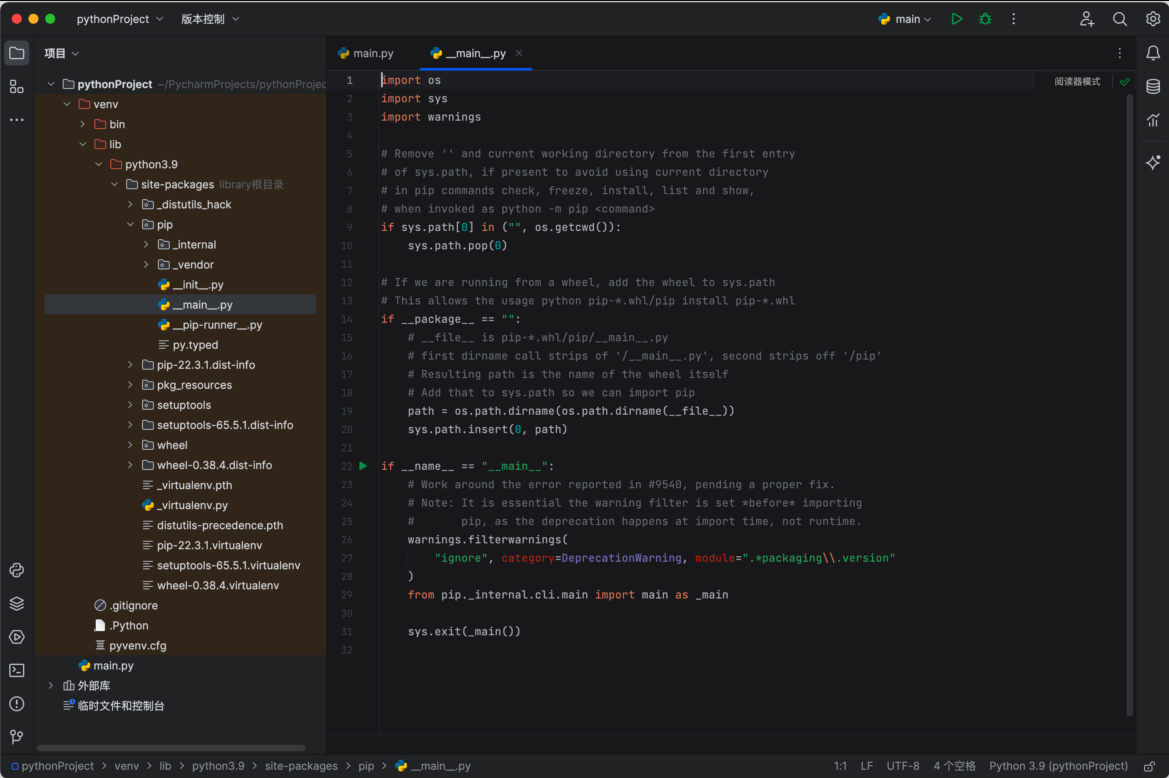The image size is (1169, 778).
Task: Collapse the pip folder in project tree
Action: pos(130,225)
